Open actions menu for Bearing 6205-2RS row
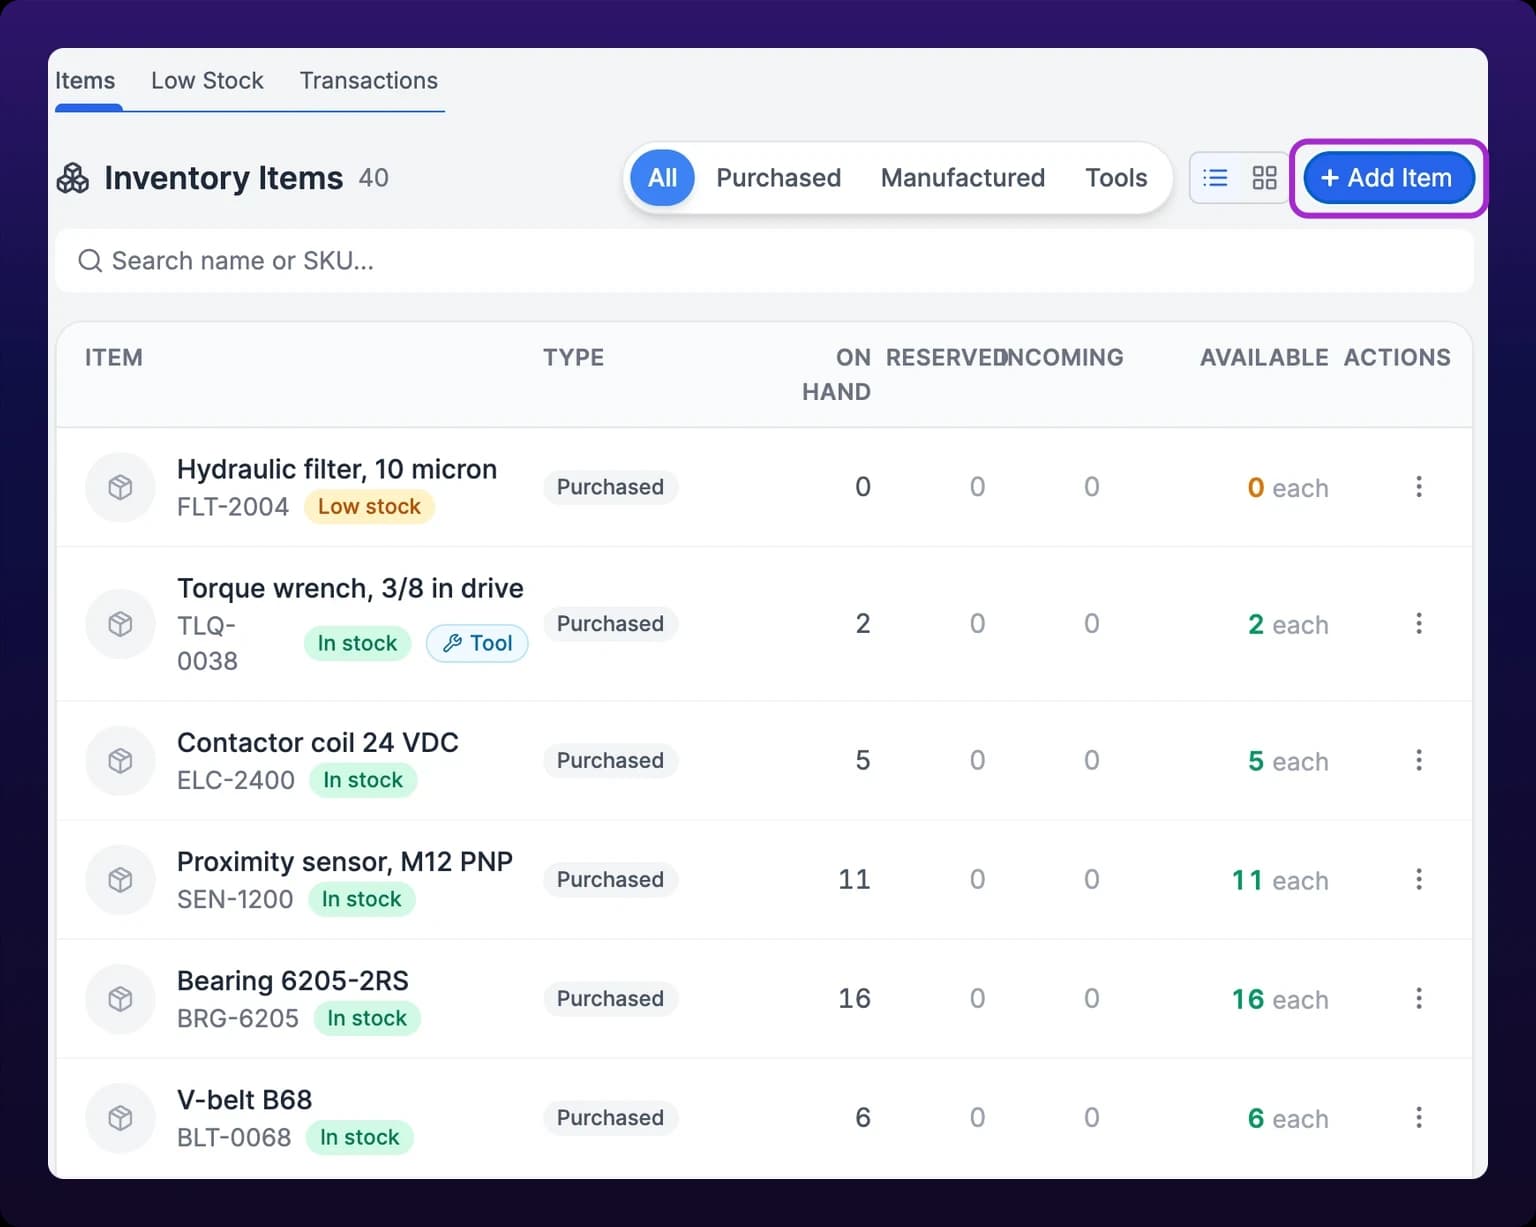This screenshot has height=1227, width=1536. (1418, 998)
